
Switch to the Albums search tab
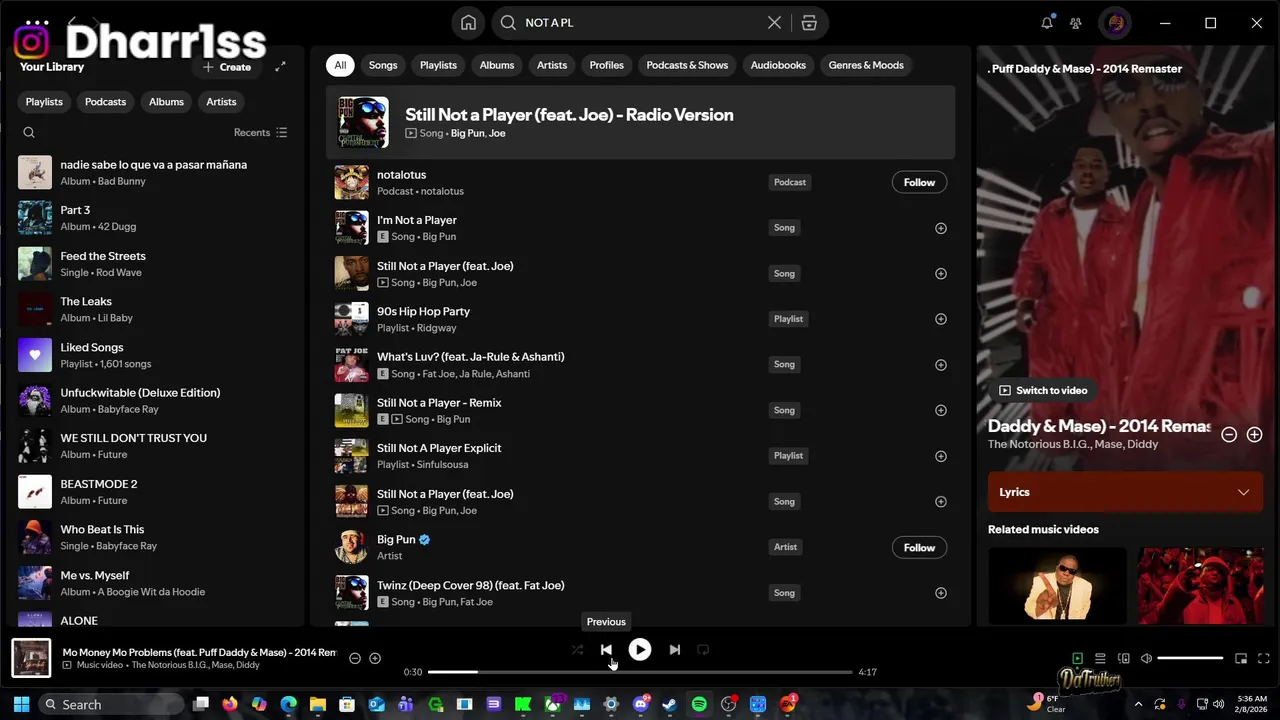tap(497, 65)
